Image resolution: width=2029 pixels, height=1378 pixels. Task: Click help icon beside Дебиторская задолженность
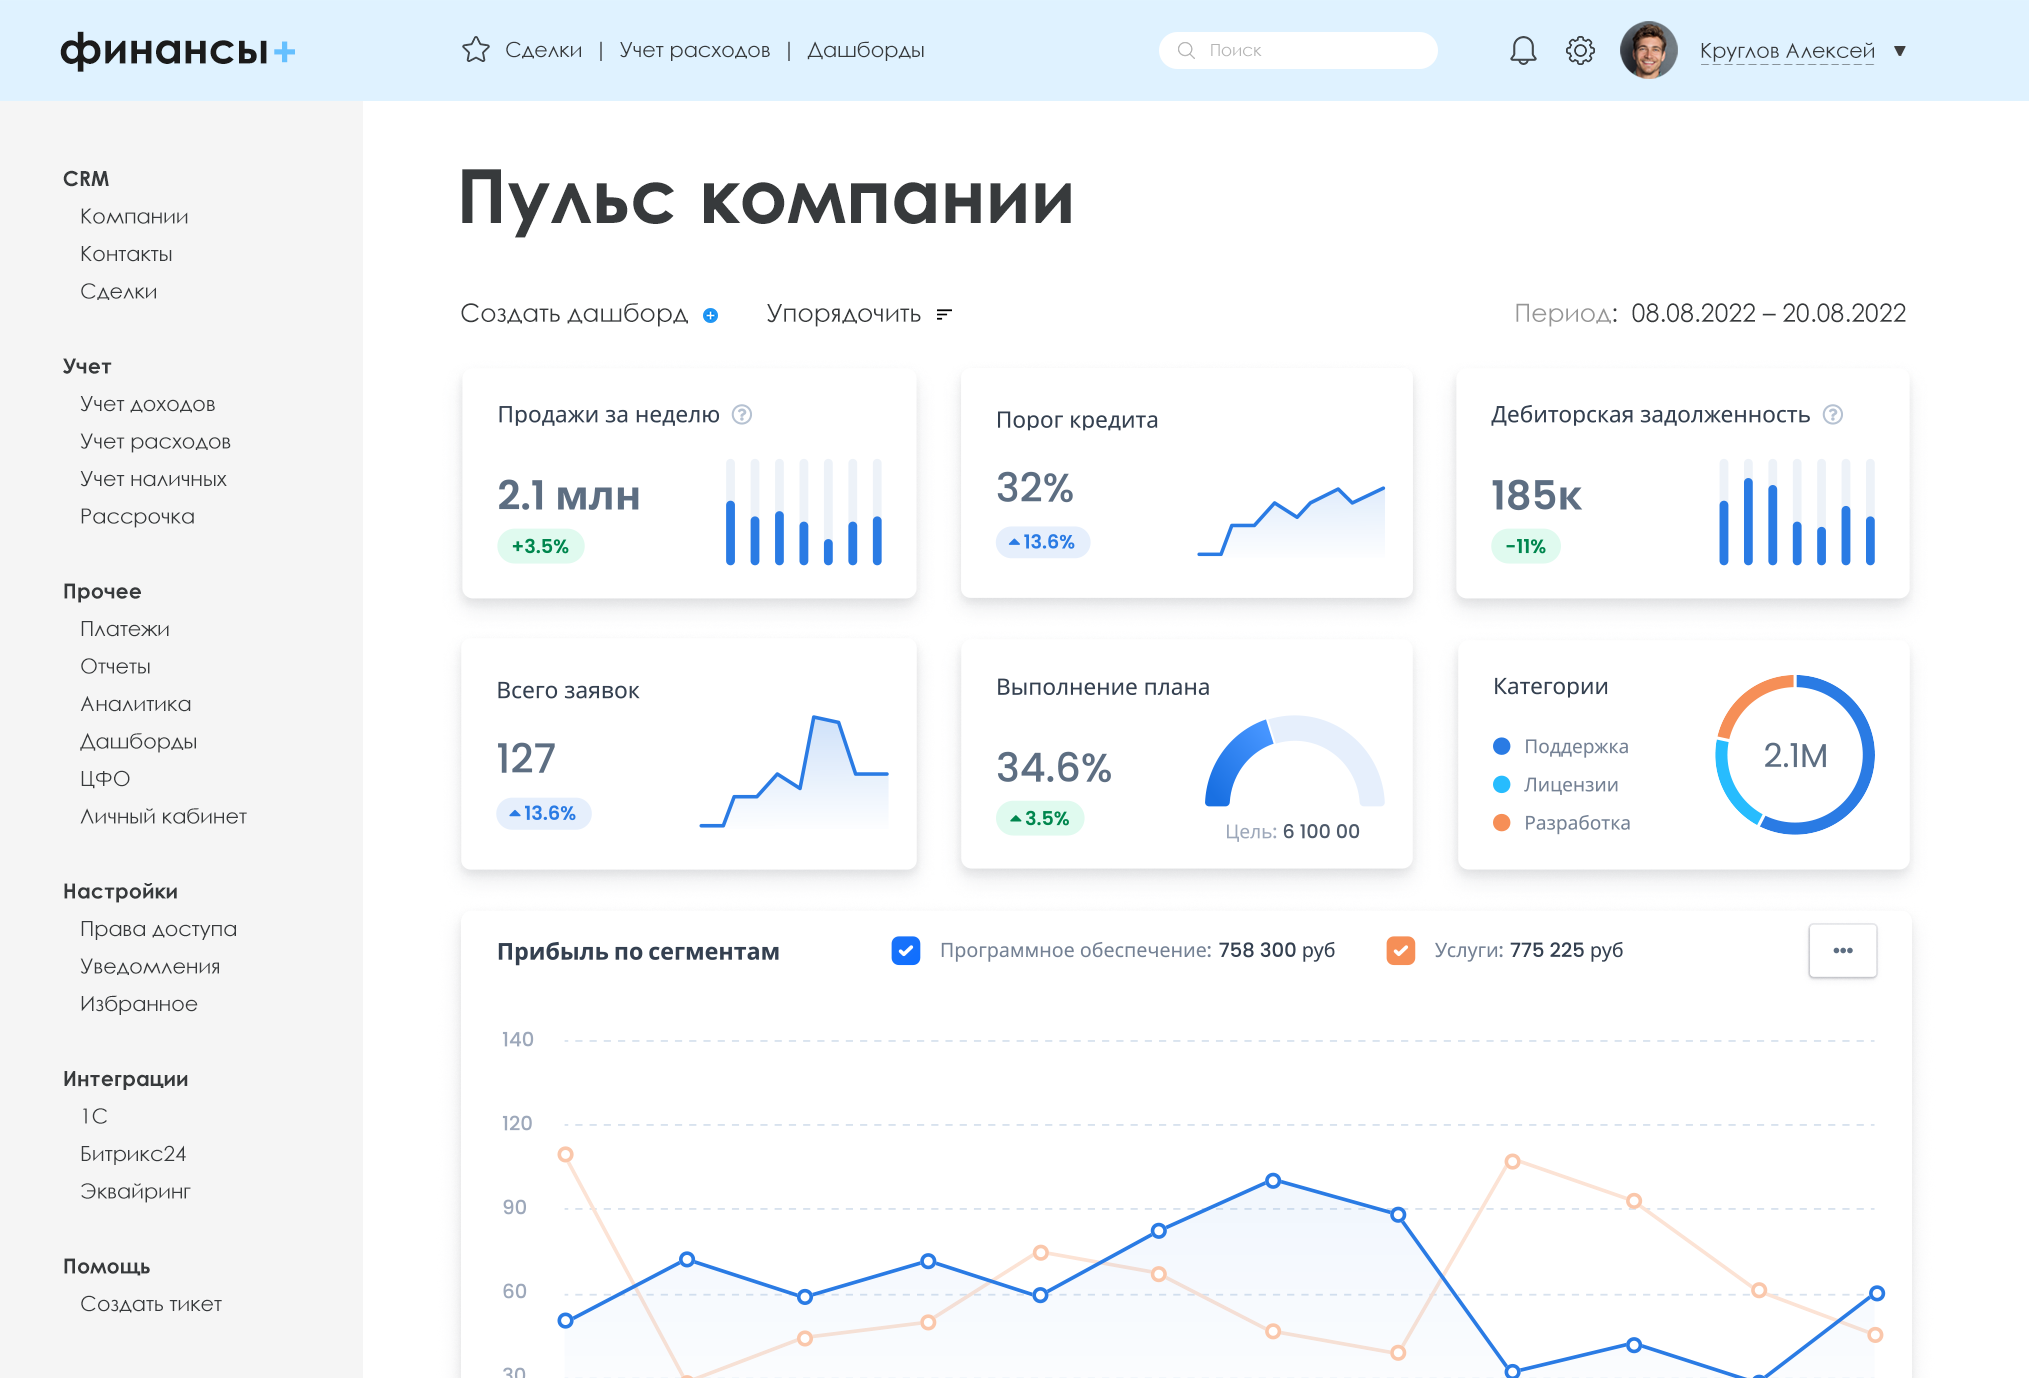[x=1833, y=414]
